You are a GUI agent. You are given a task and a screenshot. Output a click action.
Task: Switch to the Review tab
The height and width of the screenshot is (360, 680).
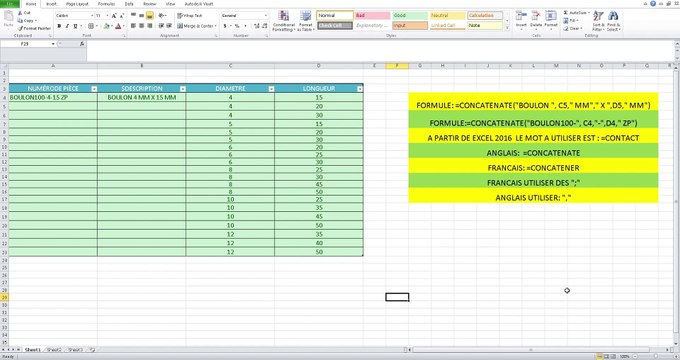click(x=150, y=4)
